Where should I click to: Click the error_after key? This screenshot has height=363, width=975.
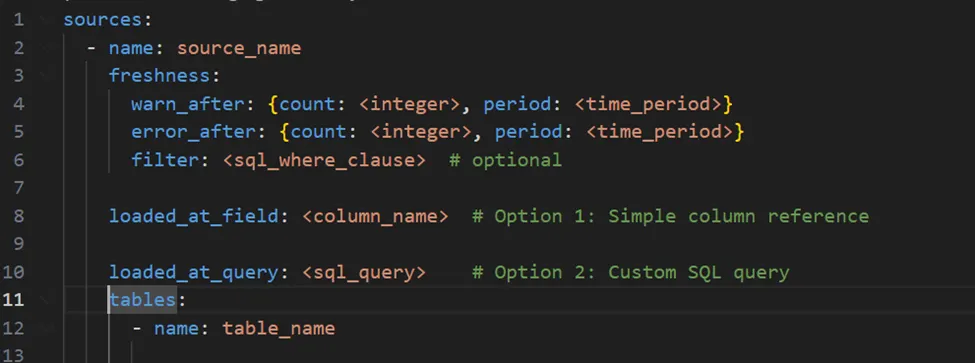click(x=194, y=132)
